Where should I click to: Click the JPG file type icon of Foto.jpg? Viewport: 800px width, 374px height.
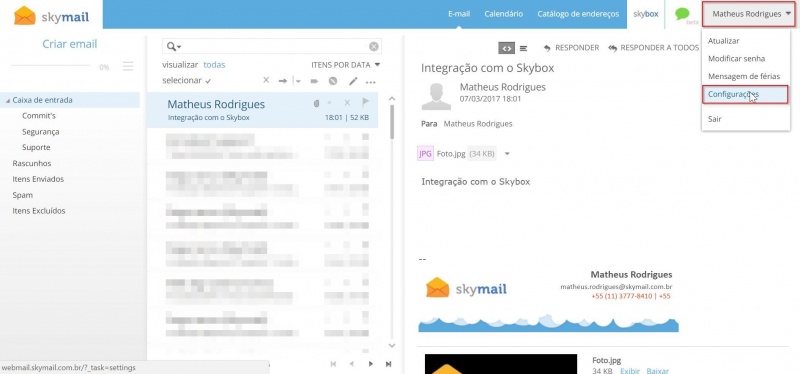coord(425,154)
